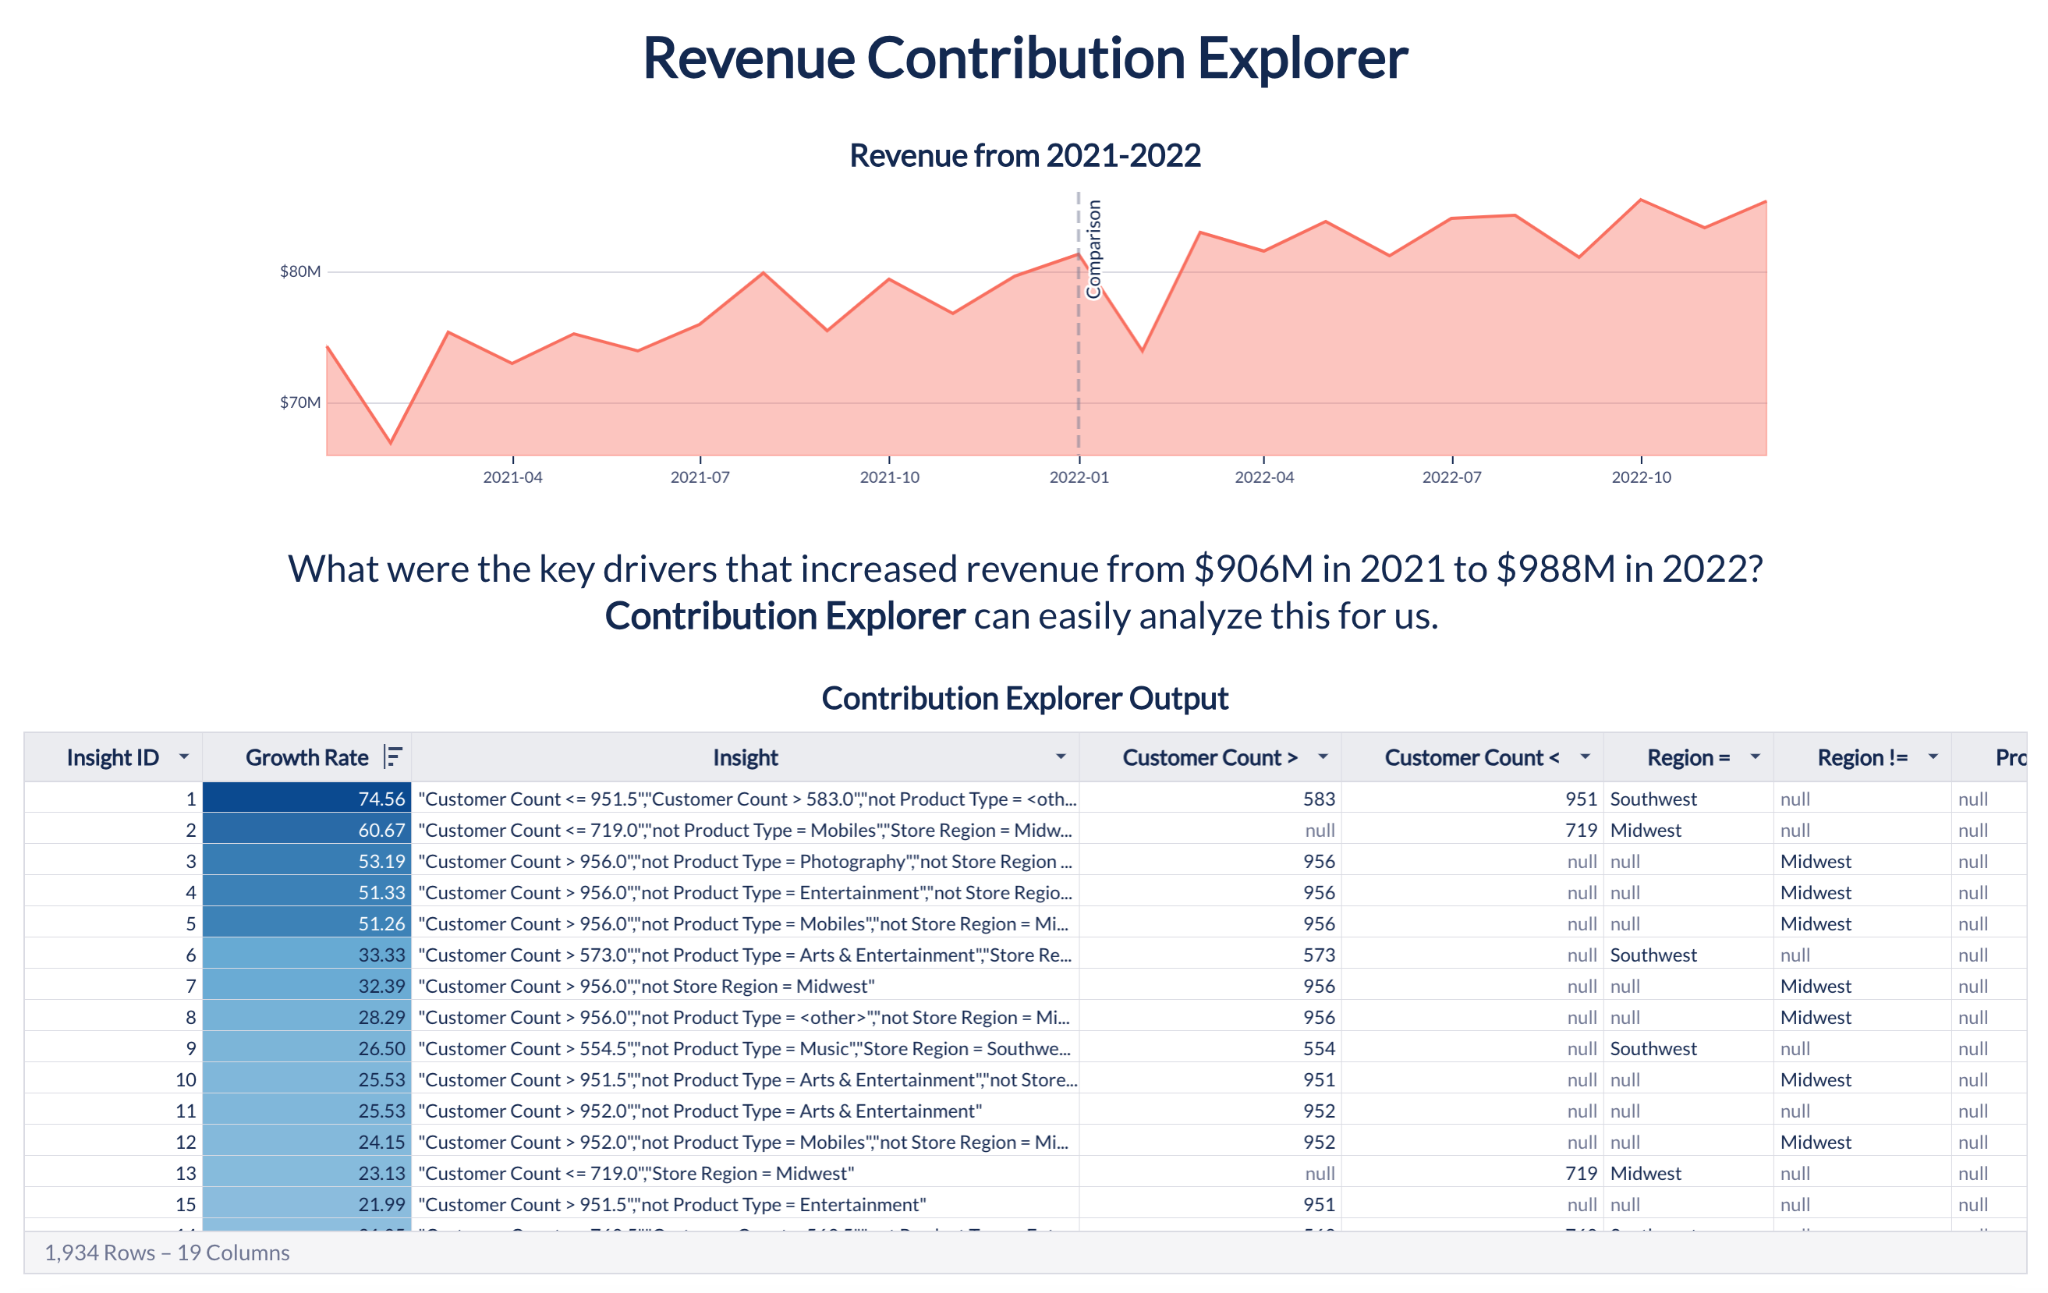Click the Insight column header label
The height and width of the screenshot is (1293, 2048).
pyautogui.click(x=745, y=758)
